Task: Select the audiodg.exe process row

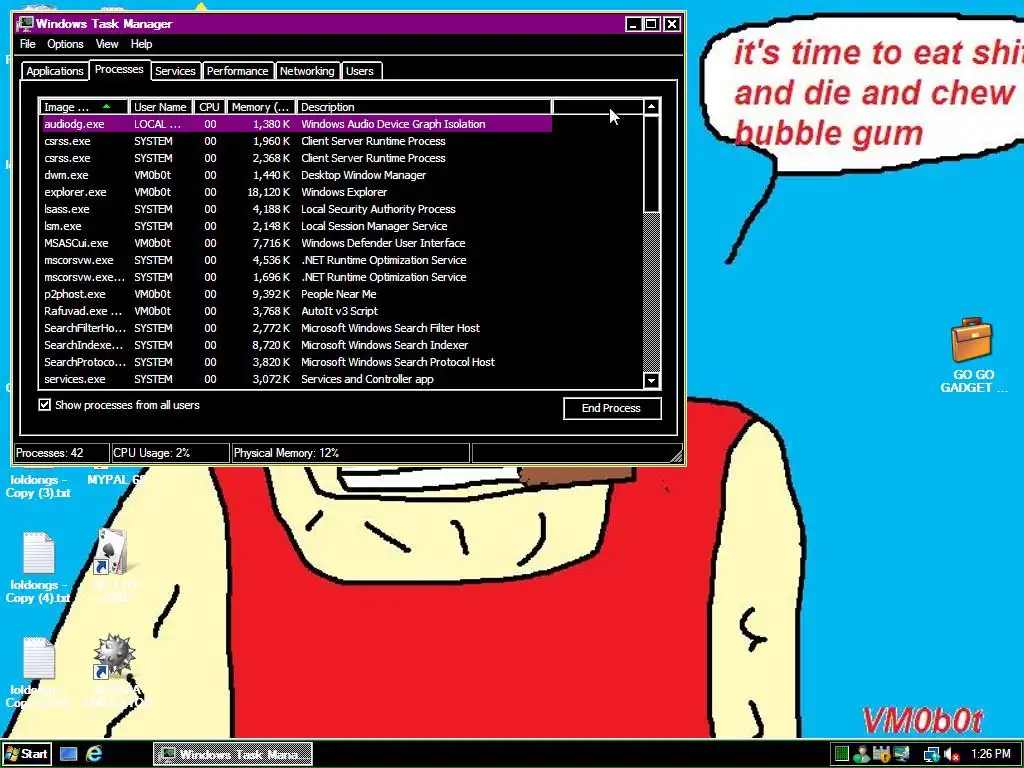Action: (x=296, y=124)
